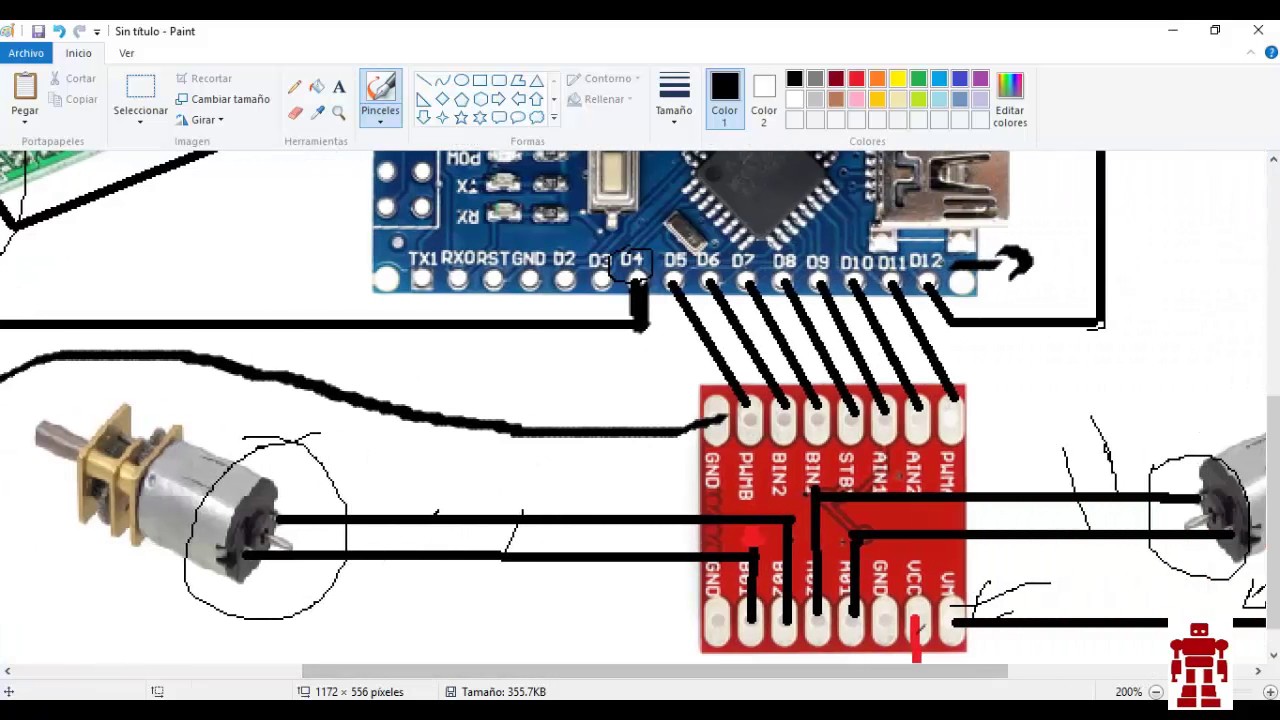Click the Recortar crop button

pos(204,79)
